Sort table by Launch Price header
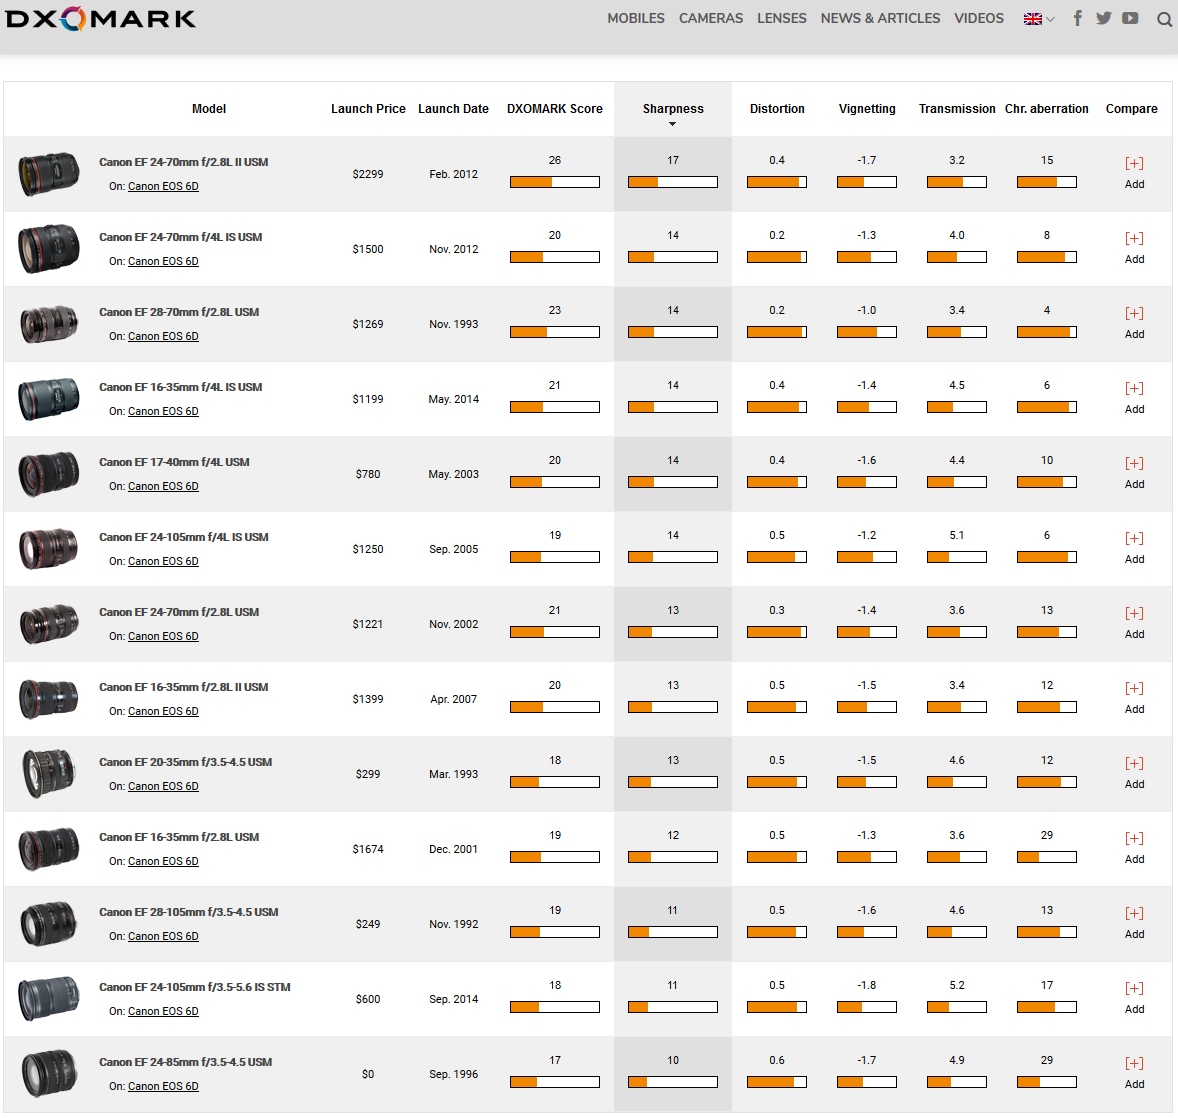Screen dimensions: 1178x1118 point(368,109)
